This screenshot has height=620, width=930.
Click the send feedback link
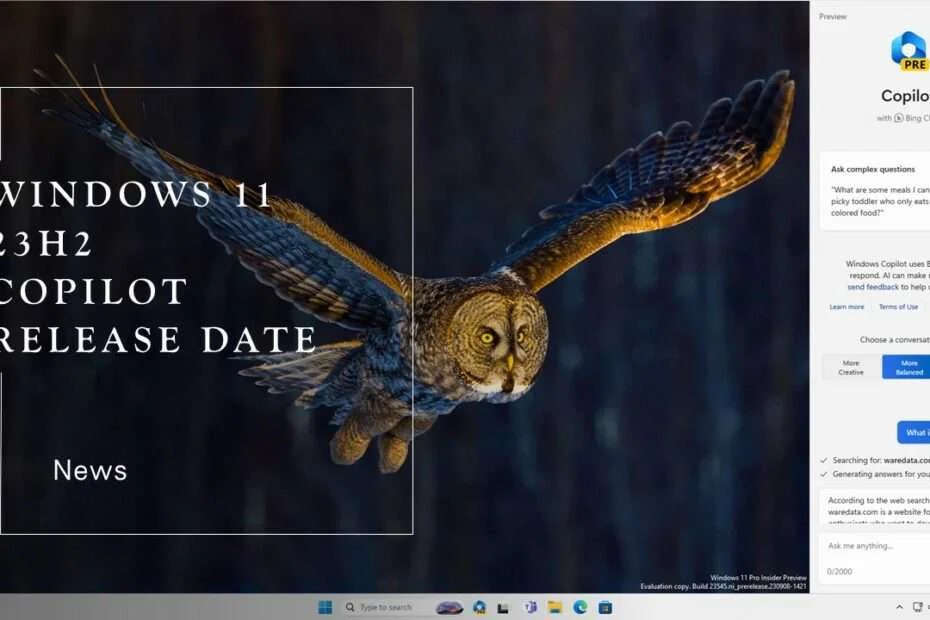872,287
